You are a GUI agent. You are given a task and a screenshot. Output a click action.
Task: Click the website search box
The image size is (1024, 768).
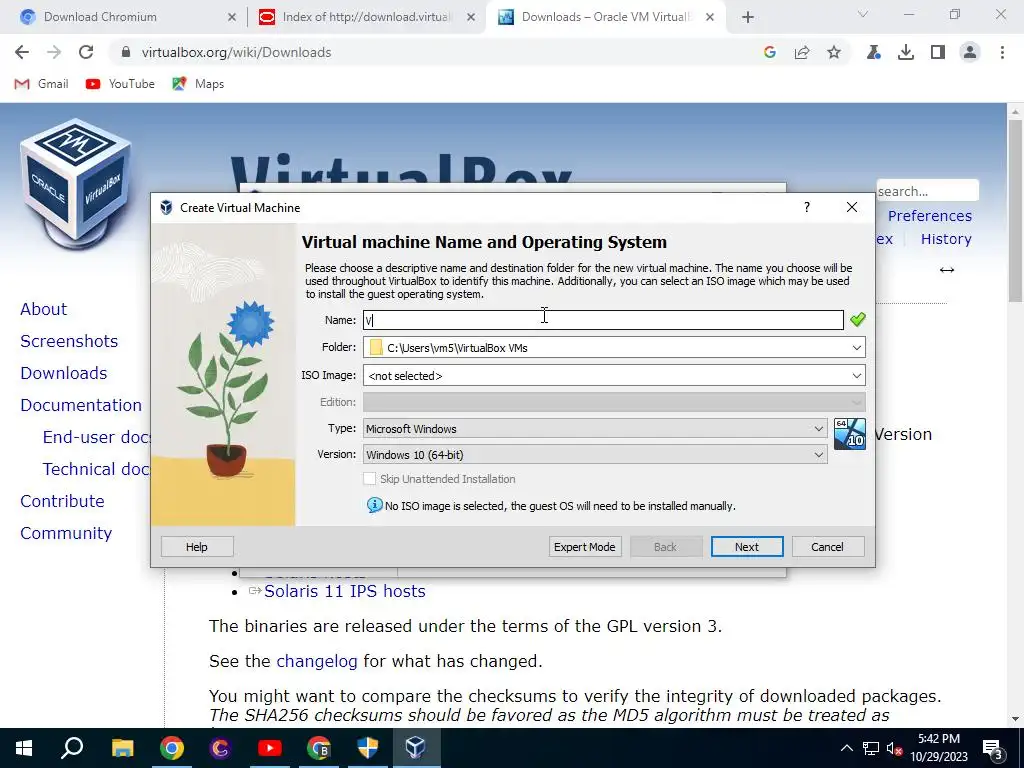[927, 191]
